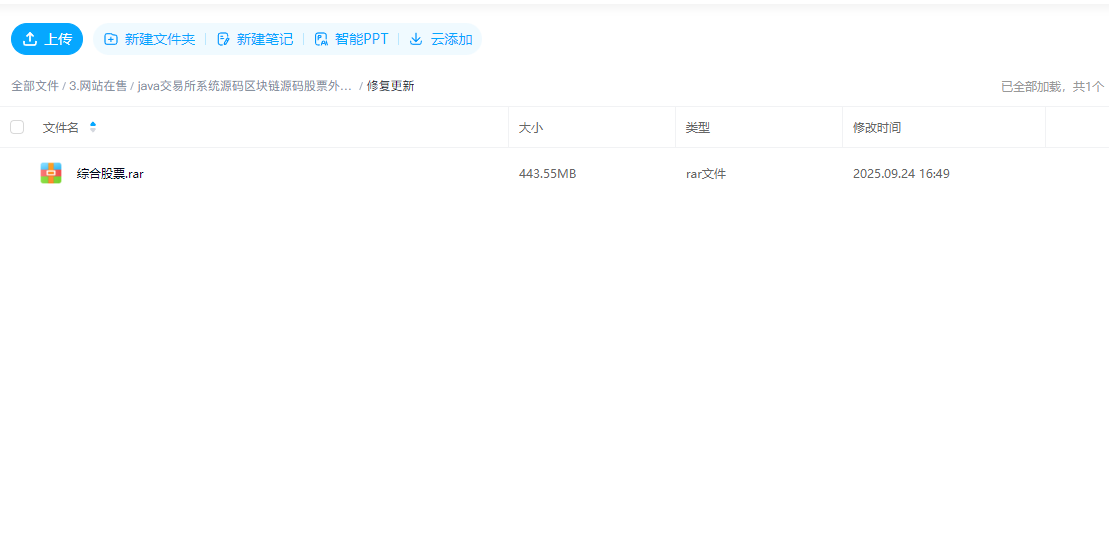
Task: Click the sort arrows beside 文件名
Action: pos(93,127)
